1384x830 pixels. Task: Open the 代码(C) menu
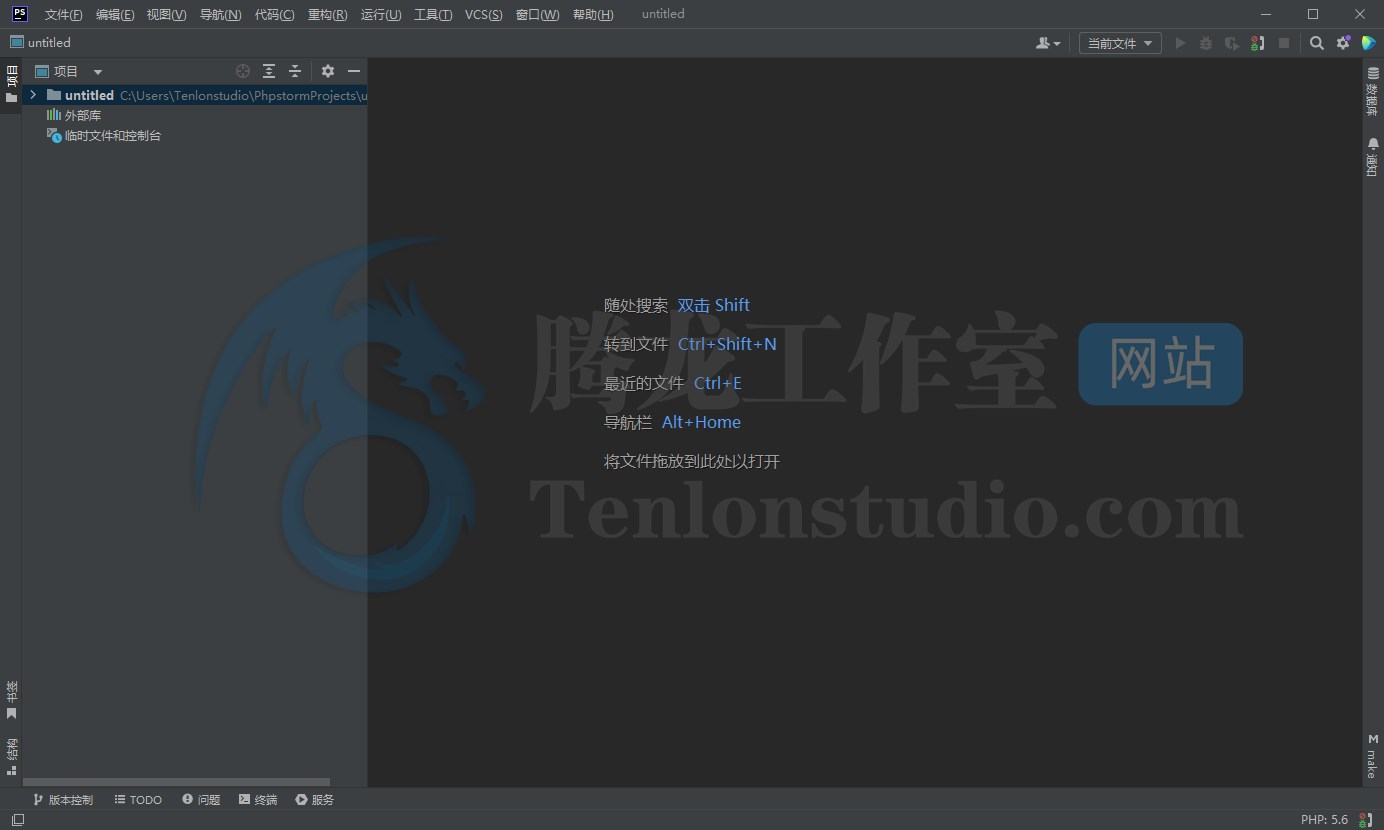tap(274, 14)
